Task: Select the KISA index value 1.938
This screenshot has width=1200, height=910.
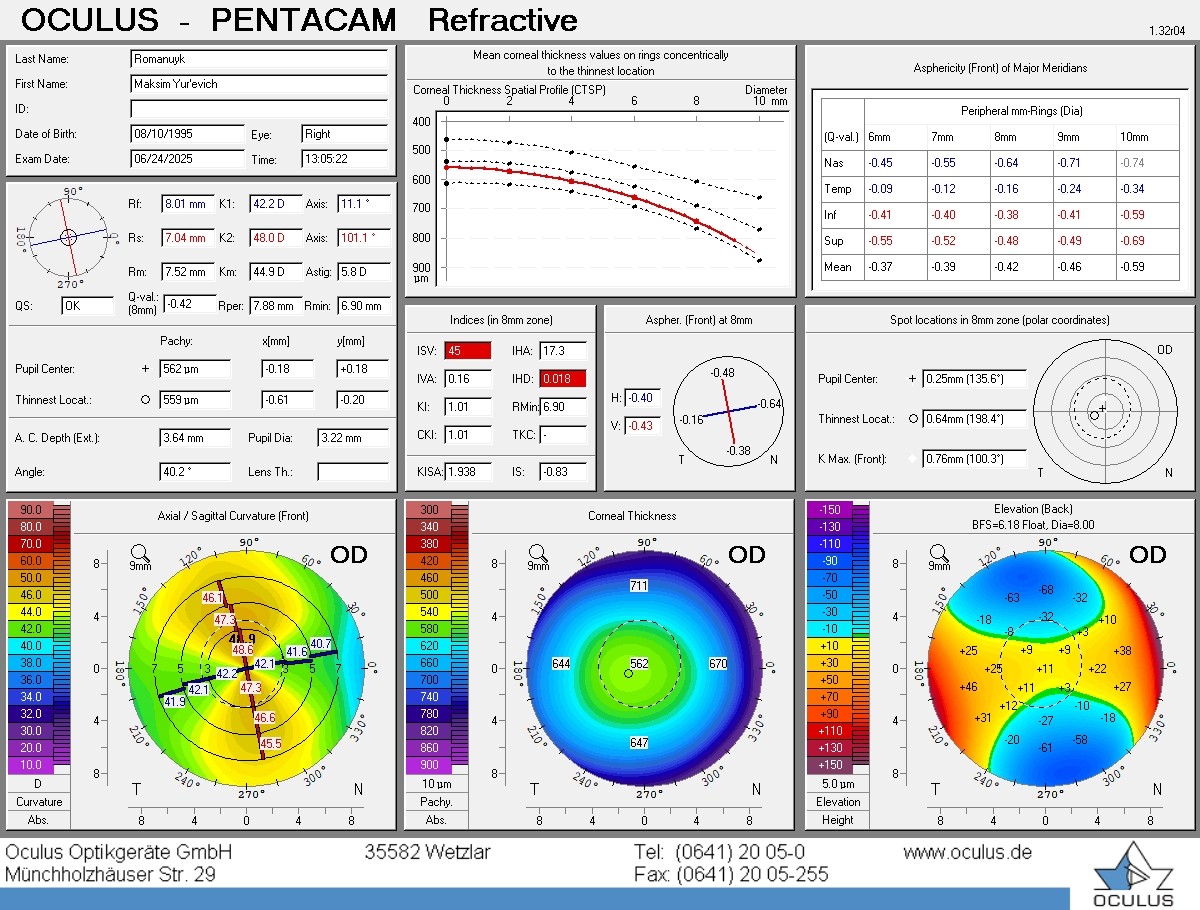Action: (467, 472)
